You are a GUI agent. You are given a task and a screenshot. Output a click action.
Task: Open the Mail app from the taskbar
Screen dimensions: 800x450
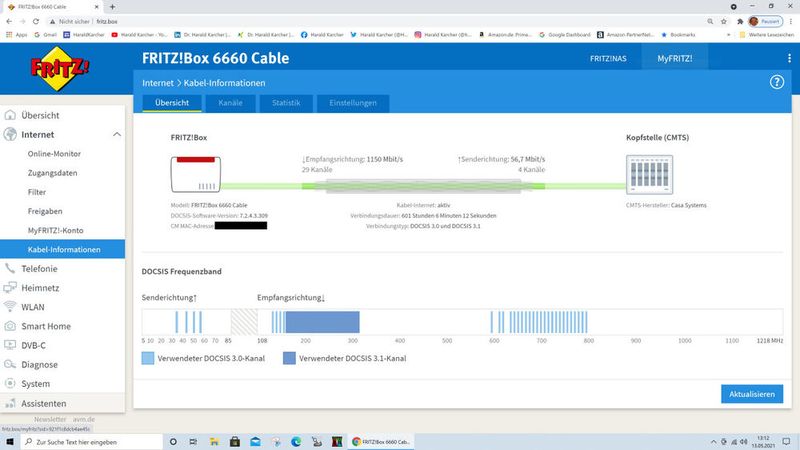click(255, 442)
